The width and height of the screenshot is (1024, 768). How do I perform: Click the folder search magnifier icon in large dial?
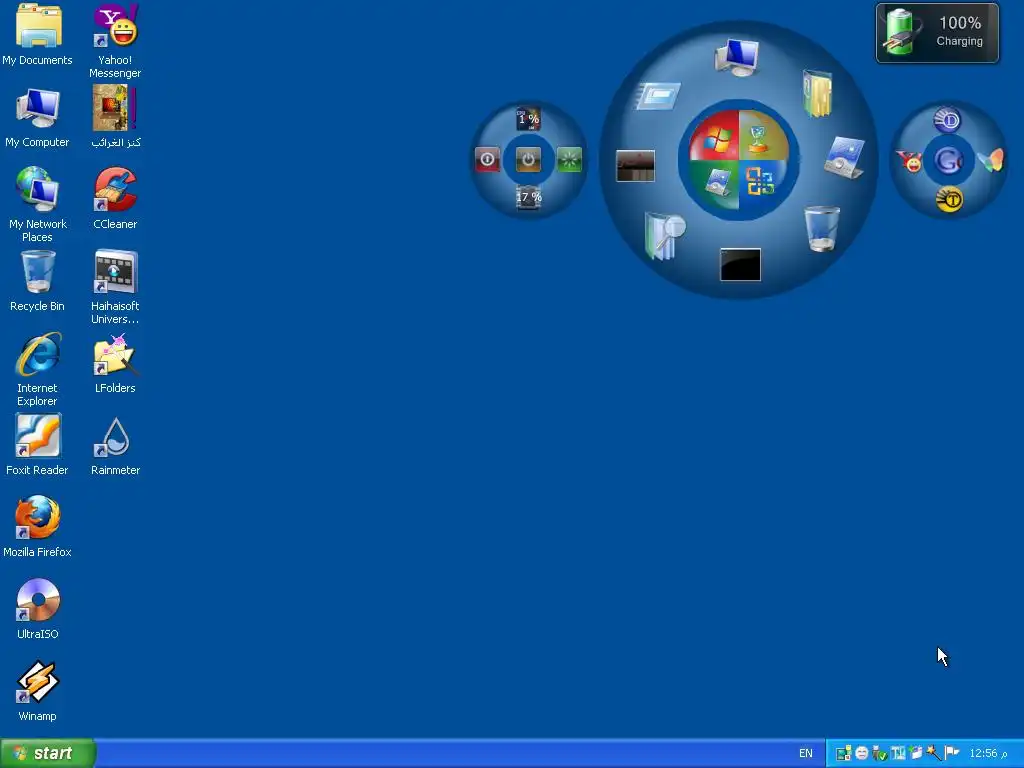tap(664, 236)
